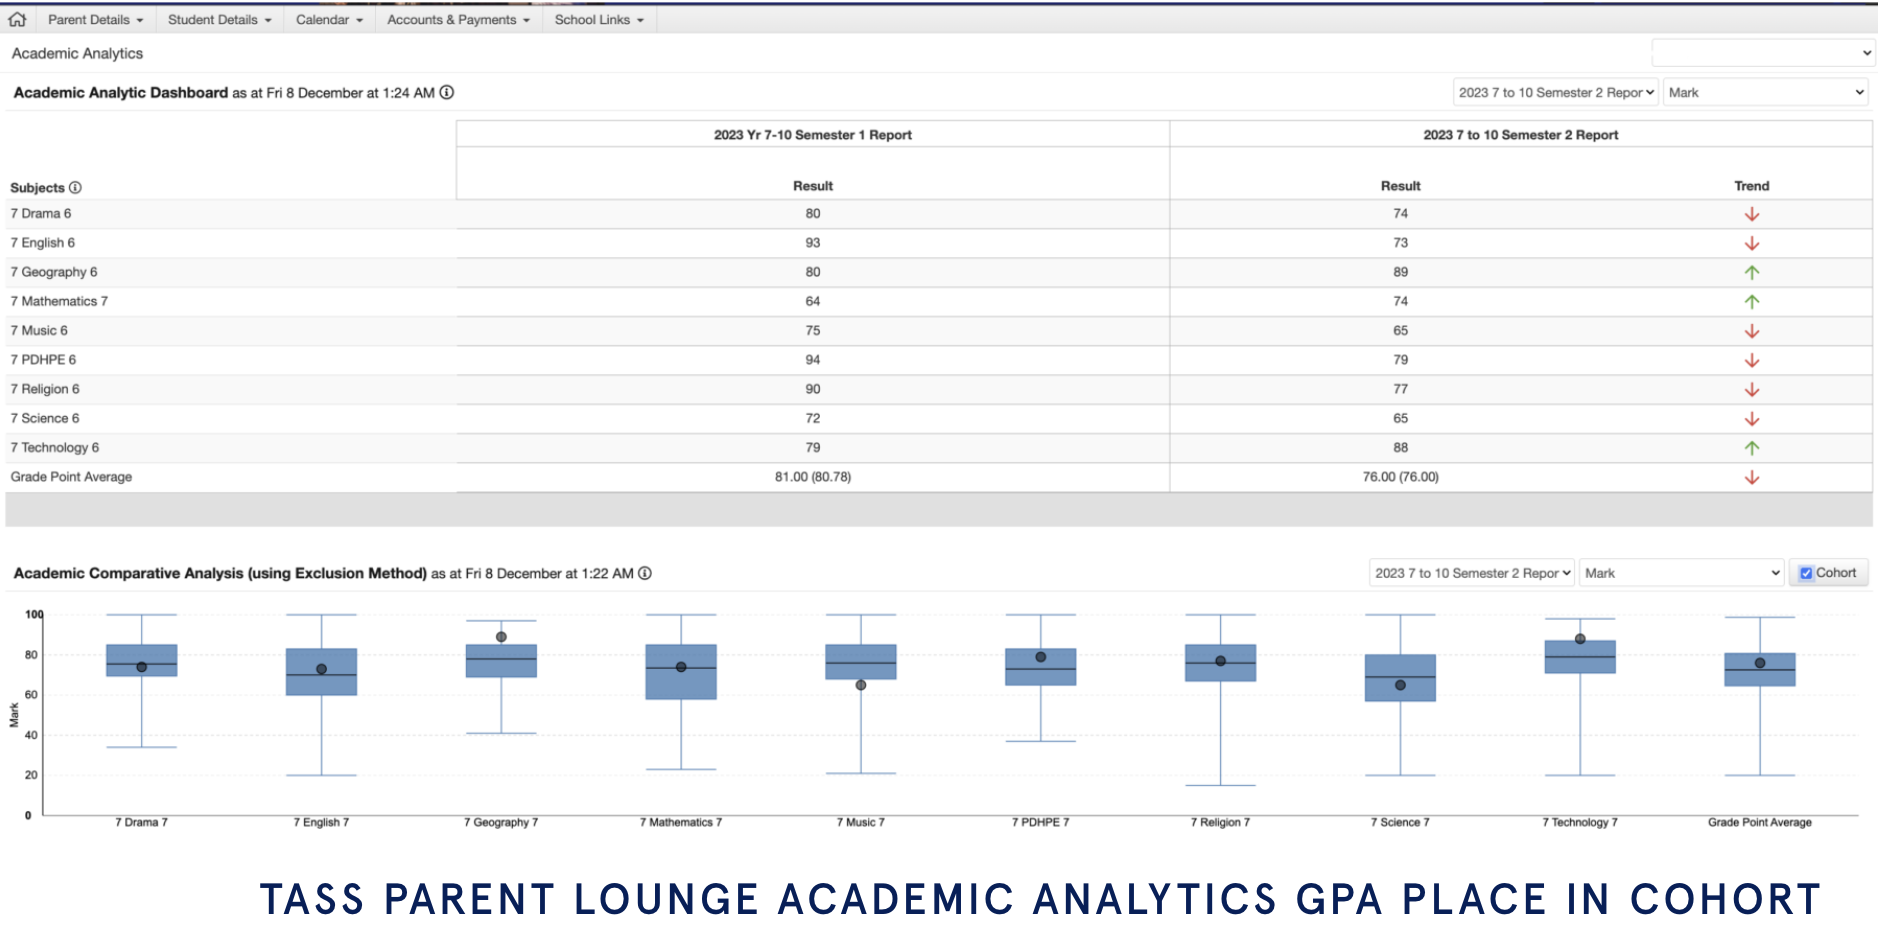Open the dashboard Mark dropdown
1882x936 pixels.
pos(1765,92)
